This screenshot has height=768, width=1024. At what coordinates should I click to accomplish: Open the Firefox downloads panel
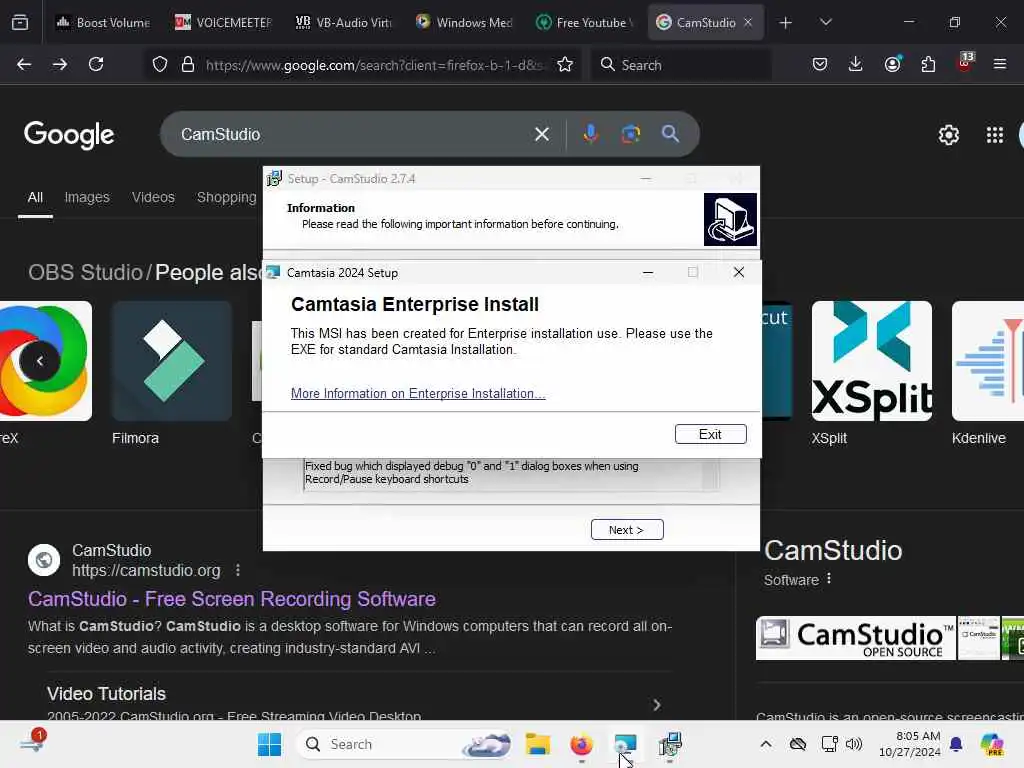(x=856, y=64)
